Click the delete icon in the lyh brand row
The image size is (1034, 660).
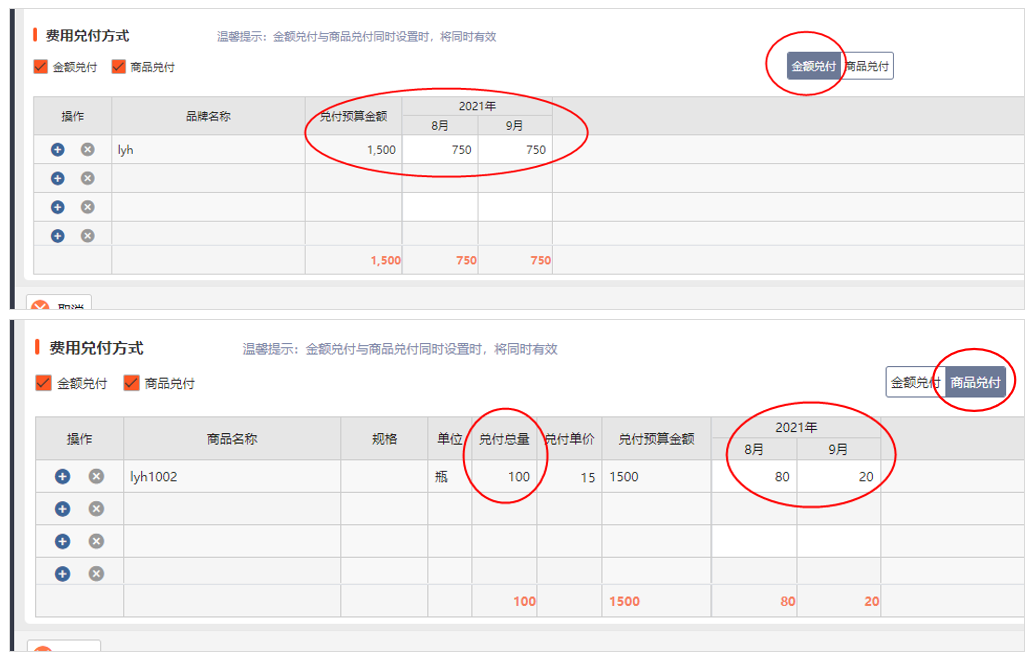point(87,150)
